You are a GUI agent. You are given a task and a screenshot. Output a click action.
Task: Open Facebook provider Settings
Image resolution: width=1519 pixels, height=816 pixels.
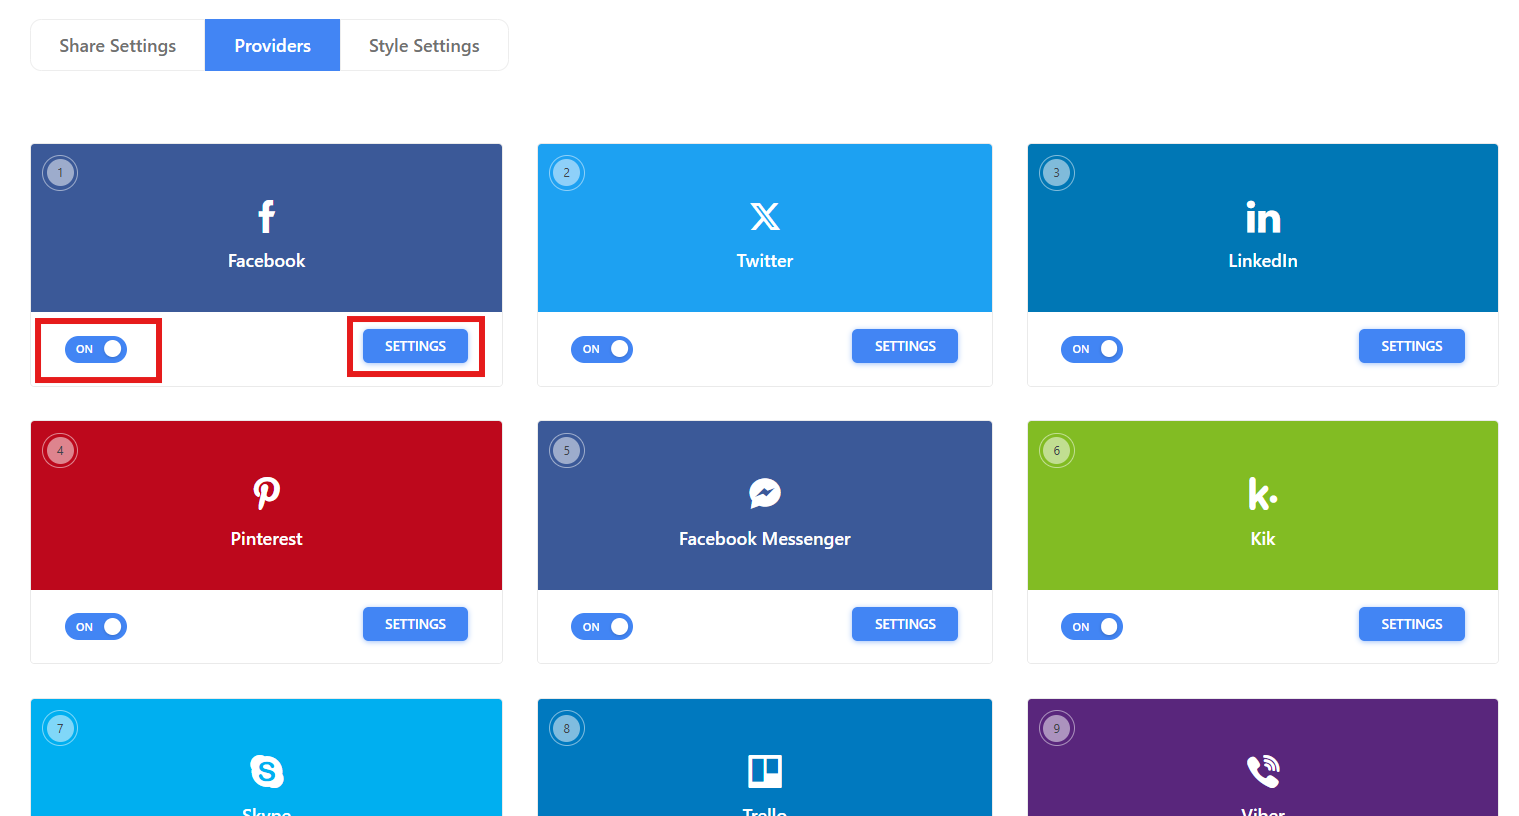[415, 346]
